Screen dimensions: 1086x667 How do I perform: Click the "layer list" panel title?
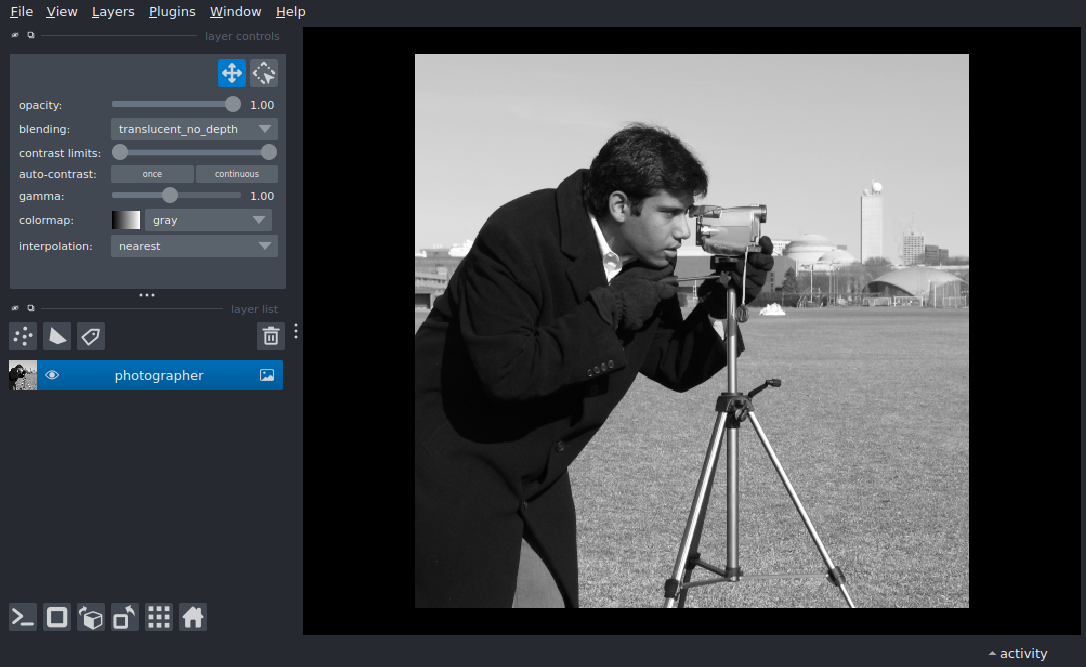(x=254, y=309)
